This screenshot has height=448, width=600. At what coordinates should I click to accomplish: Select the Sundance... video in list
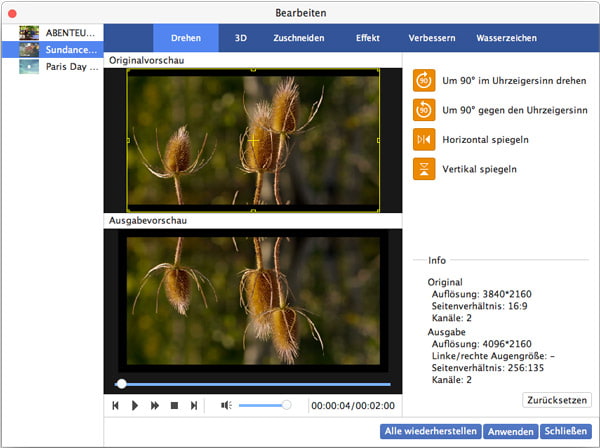(53, 50)
